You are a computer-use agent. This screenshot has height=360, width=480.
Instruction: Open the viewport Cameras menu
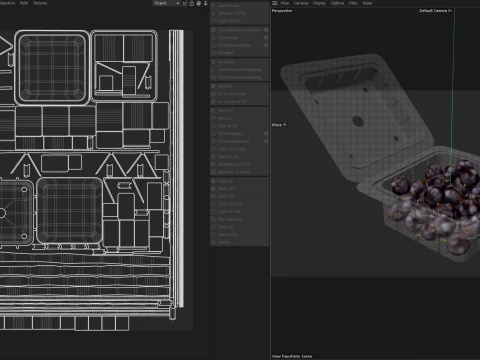click(x=301, y=3)
